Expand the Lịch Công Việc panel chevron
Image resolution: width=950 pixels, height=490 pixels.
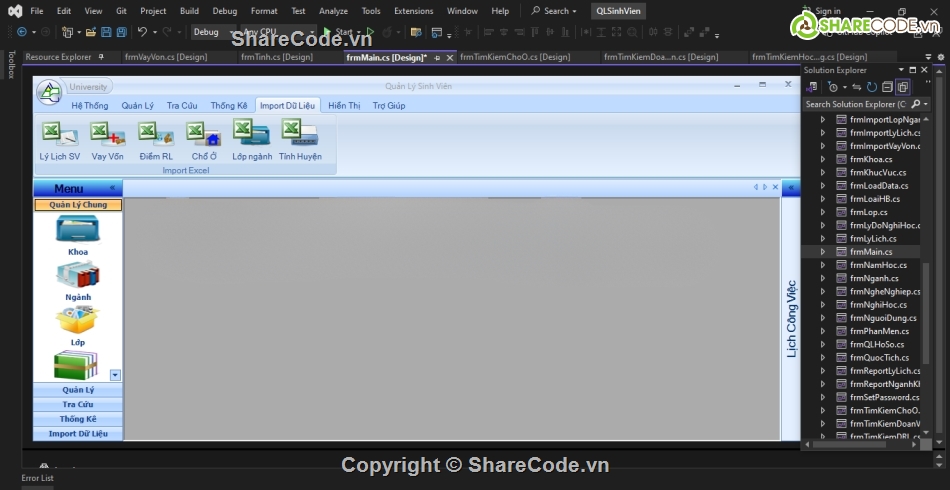(x=791, y=188)
